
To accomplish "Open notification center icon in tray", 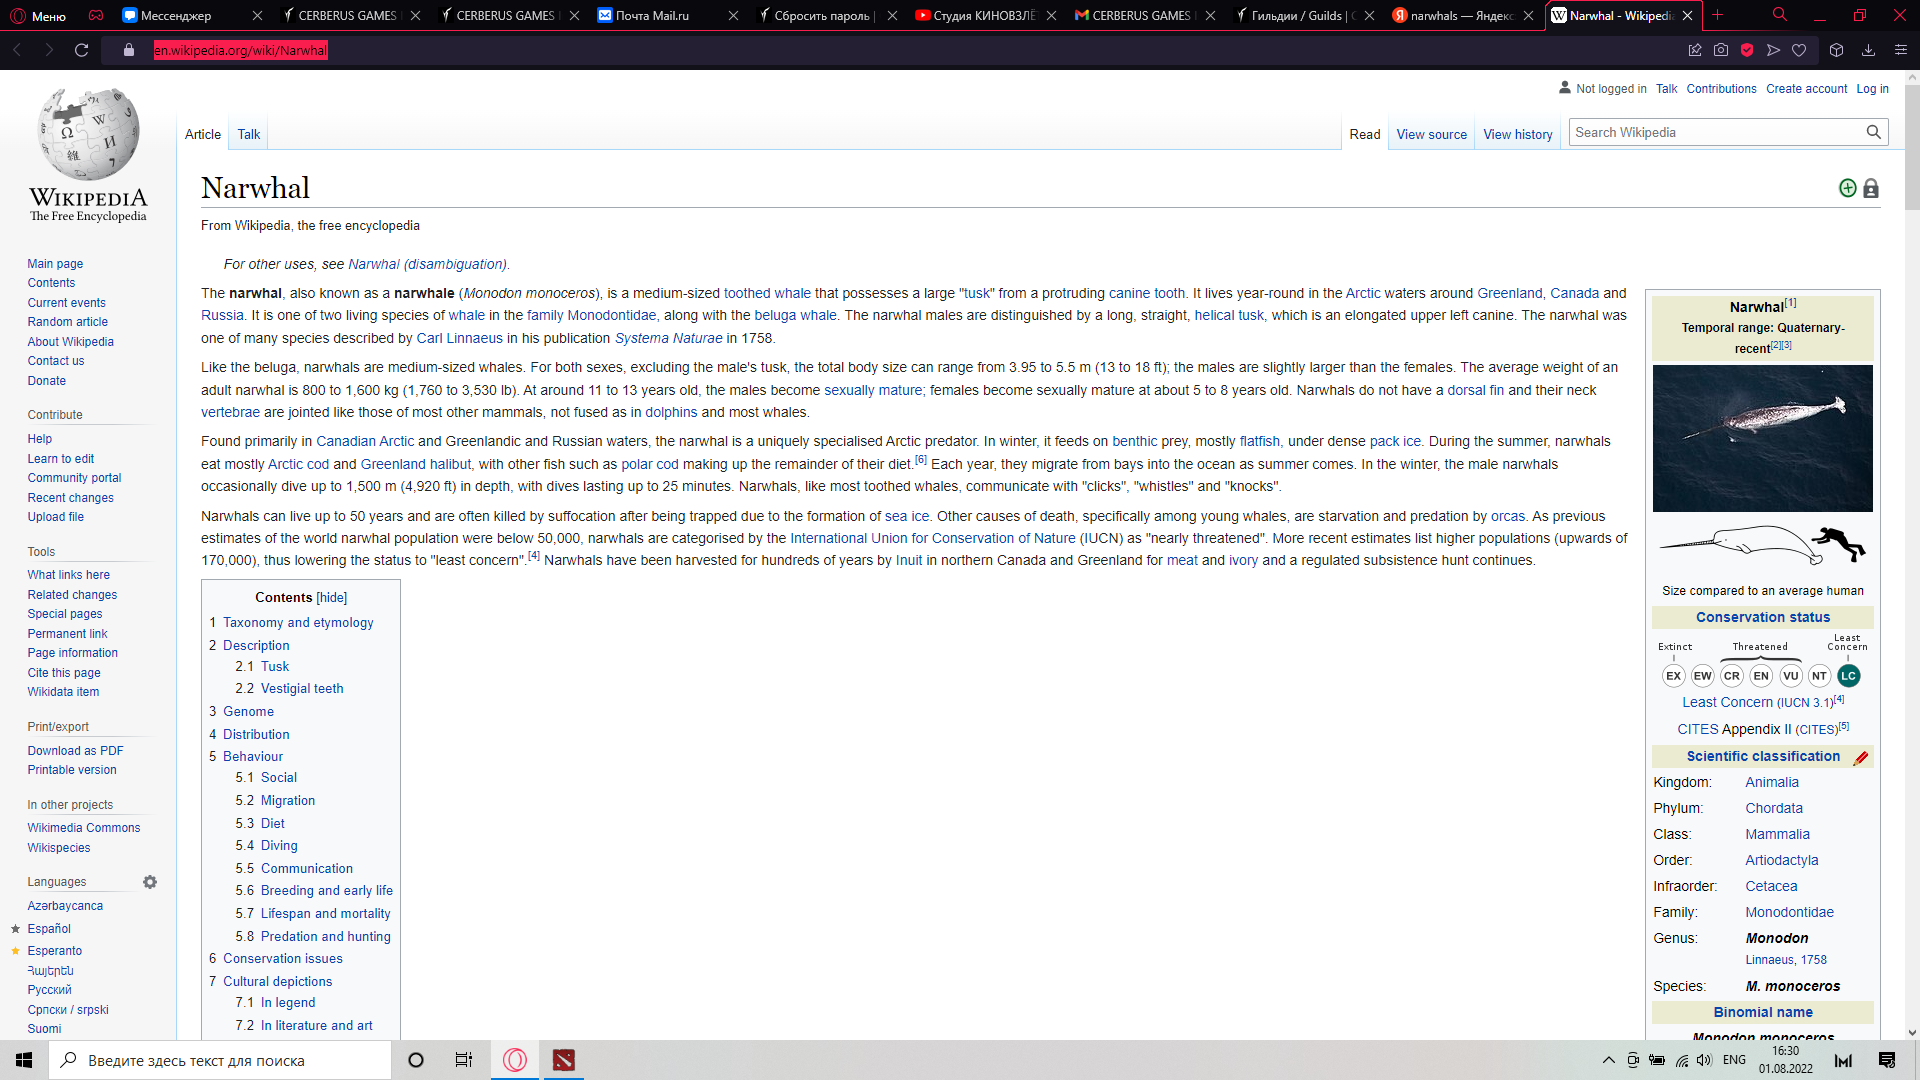I will 1887,1060.
